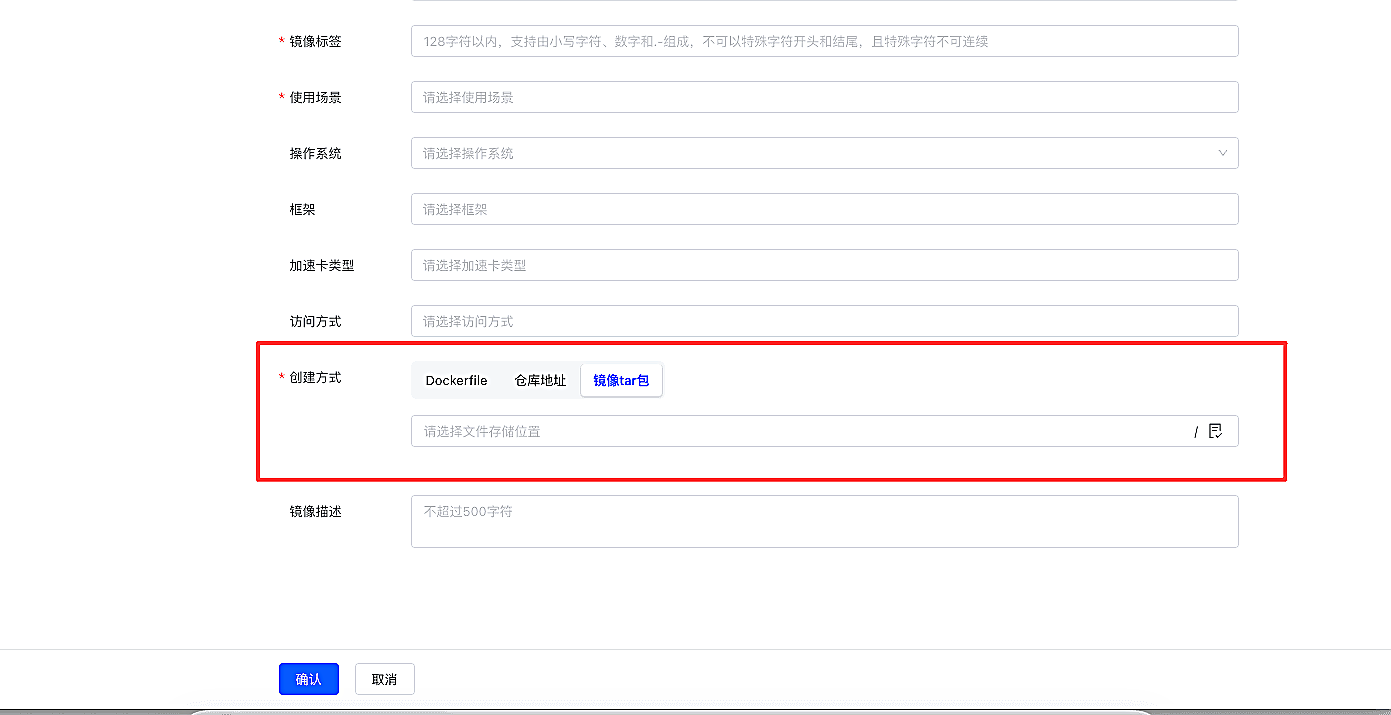This screenshot has width=1391, height=715.
Task: Focus the 镜像描述 text area
Action: click(x=824, y=521)
